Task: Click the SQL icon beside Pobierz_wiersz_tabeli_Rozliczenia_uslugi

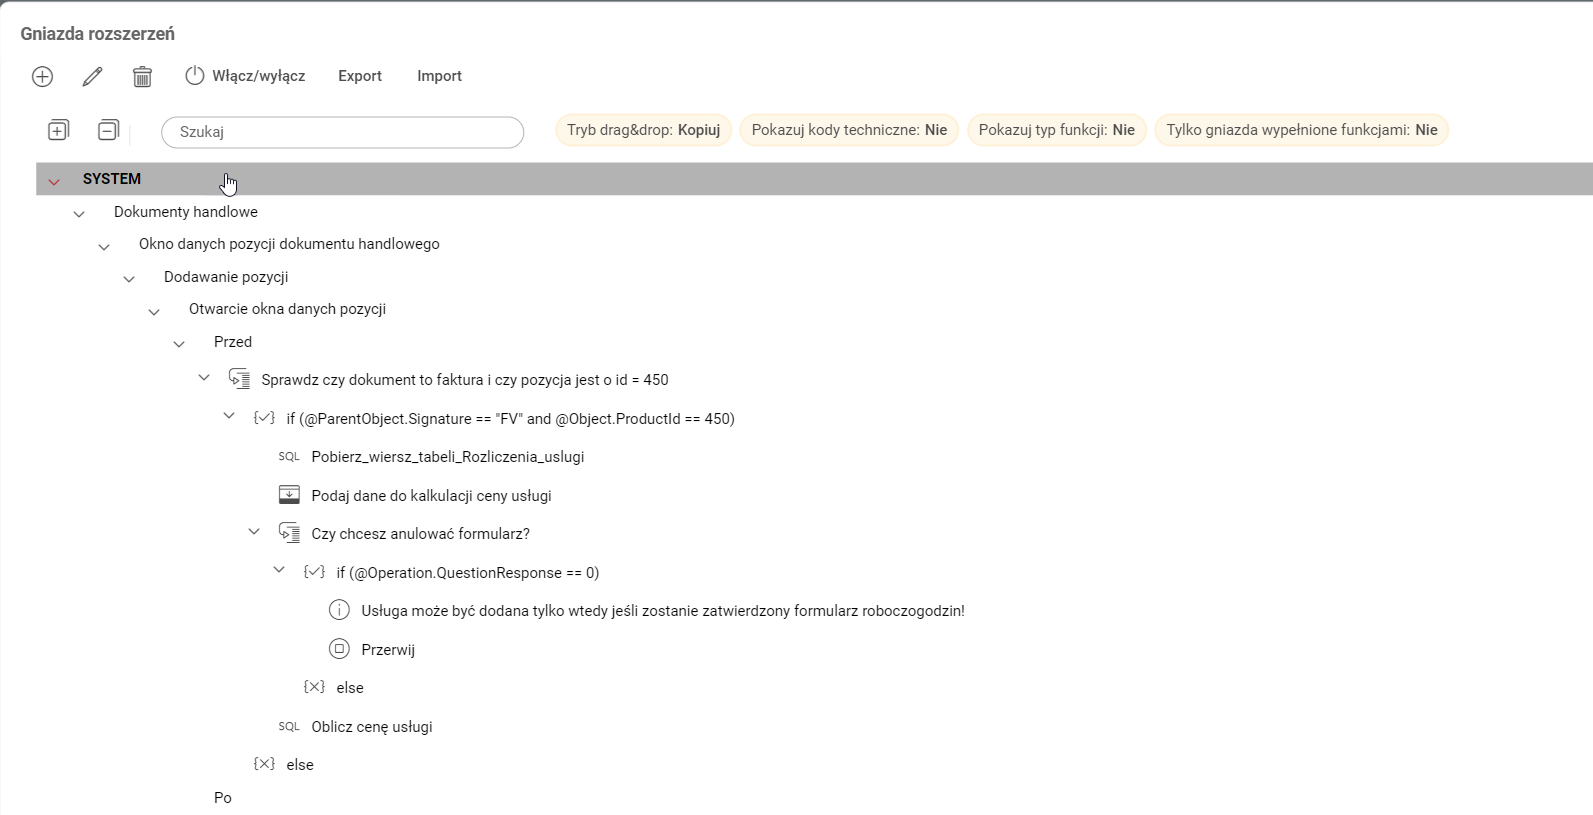Action: 289,457
